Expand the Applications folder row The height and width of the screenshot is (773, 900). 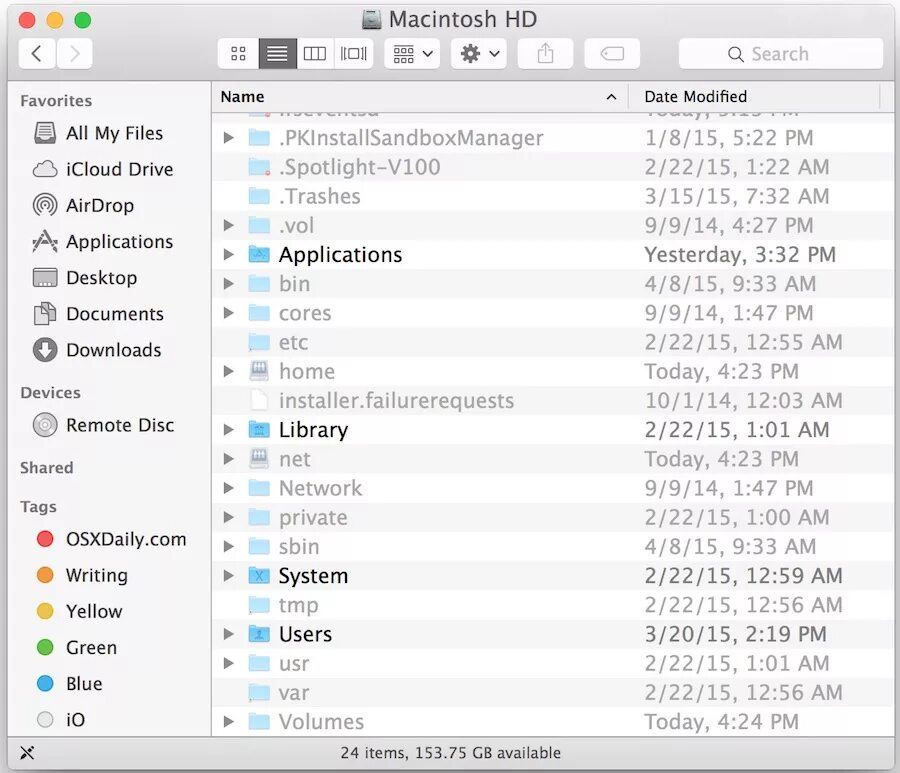pyautogui.click(x=228, y=255)
